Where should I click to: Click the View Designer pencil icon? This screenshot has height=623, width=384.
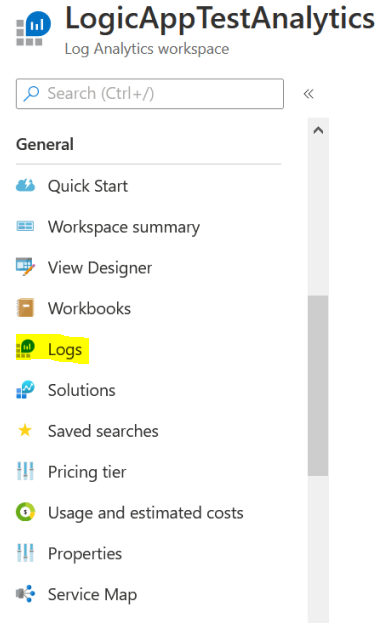point(25,267)
